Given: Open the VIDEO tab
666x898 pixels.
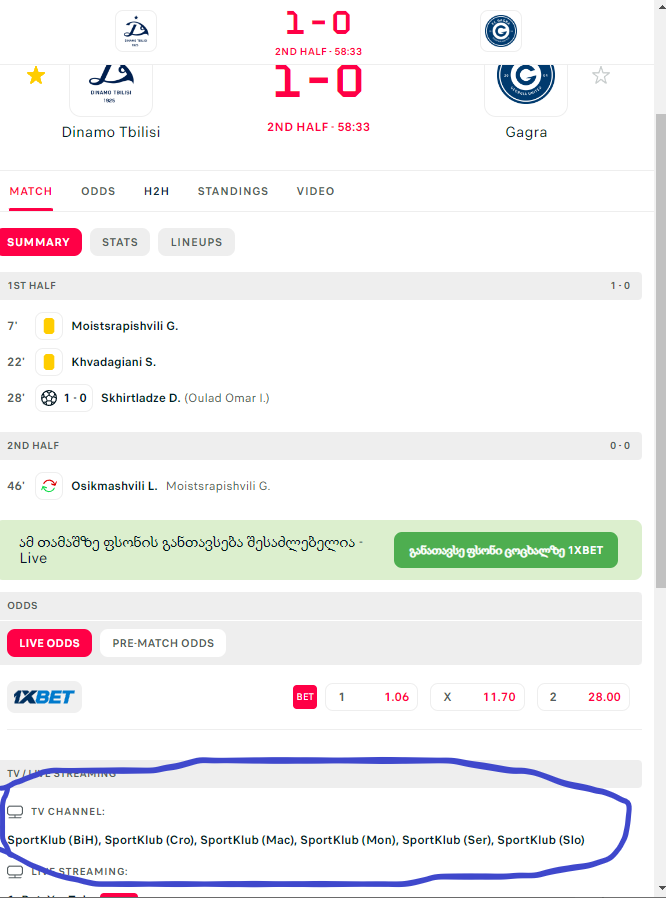Looking at the screenshot, I should click(316, 191).
